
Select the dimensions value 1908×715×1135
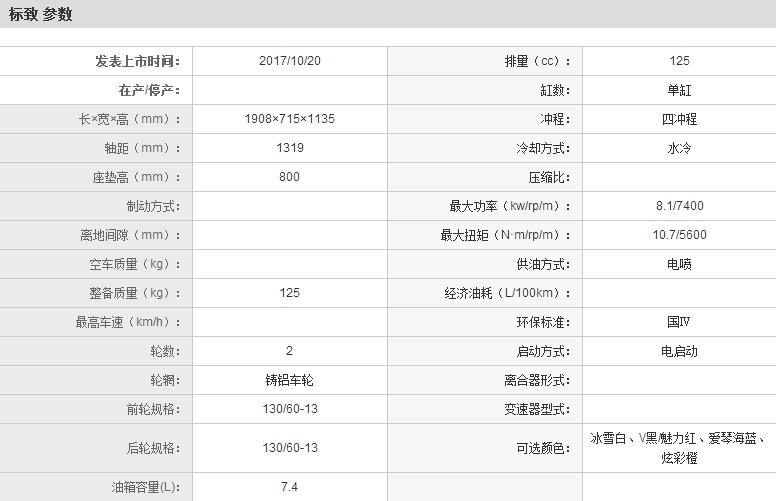pyautogui.click(x=289, y=119)
